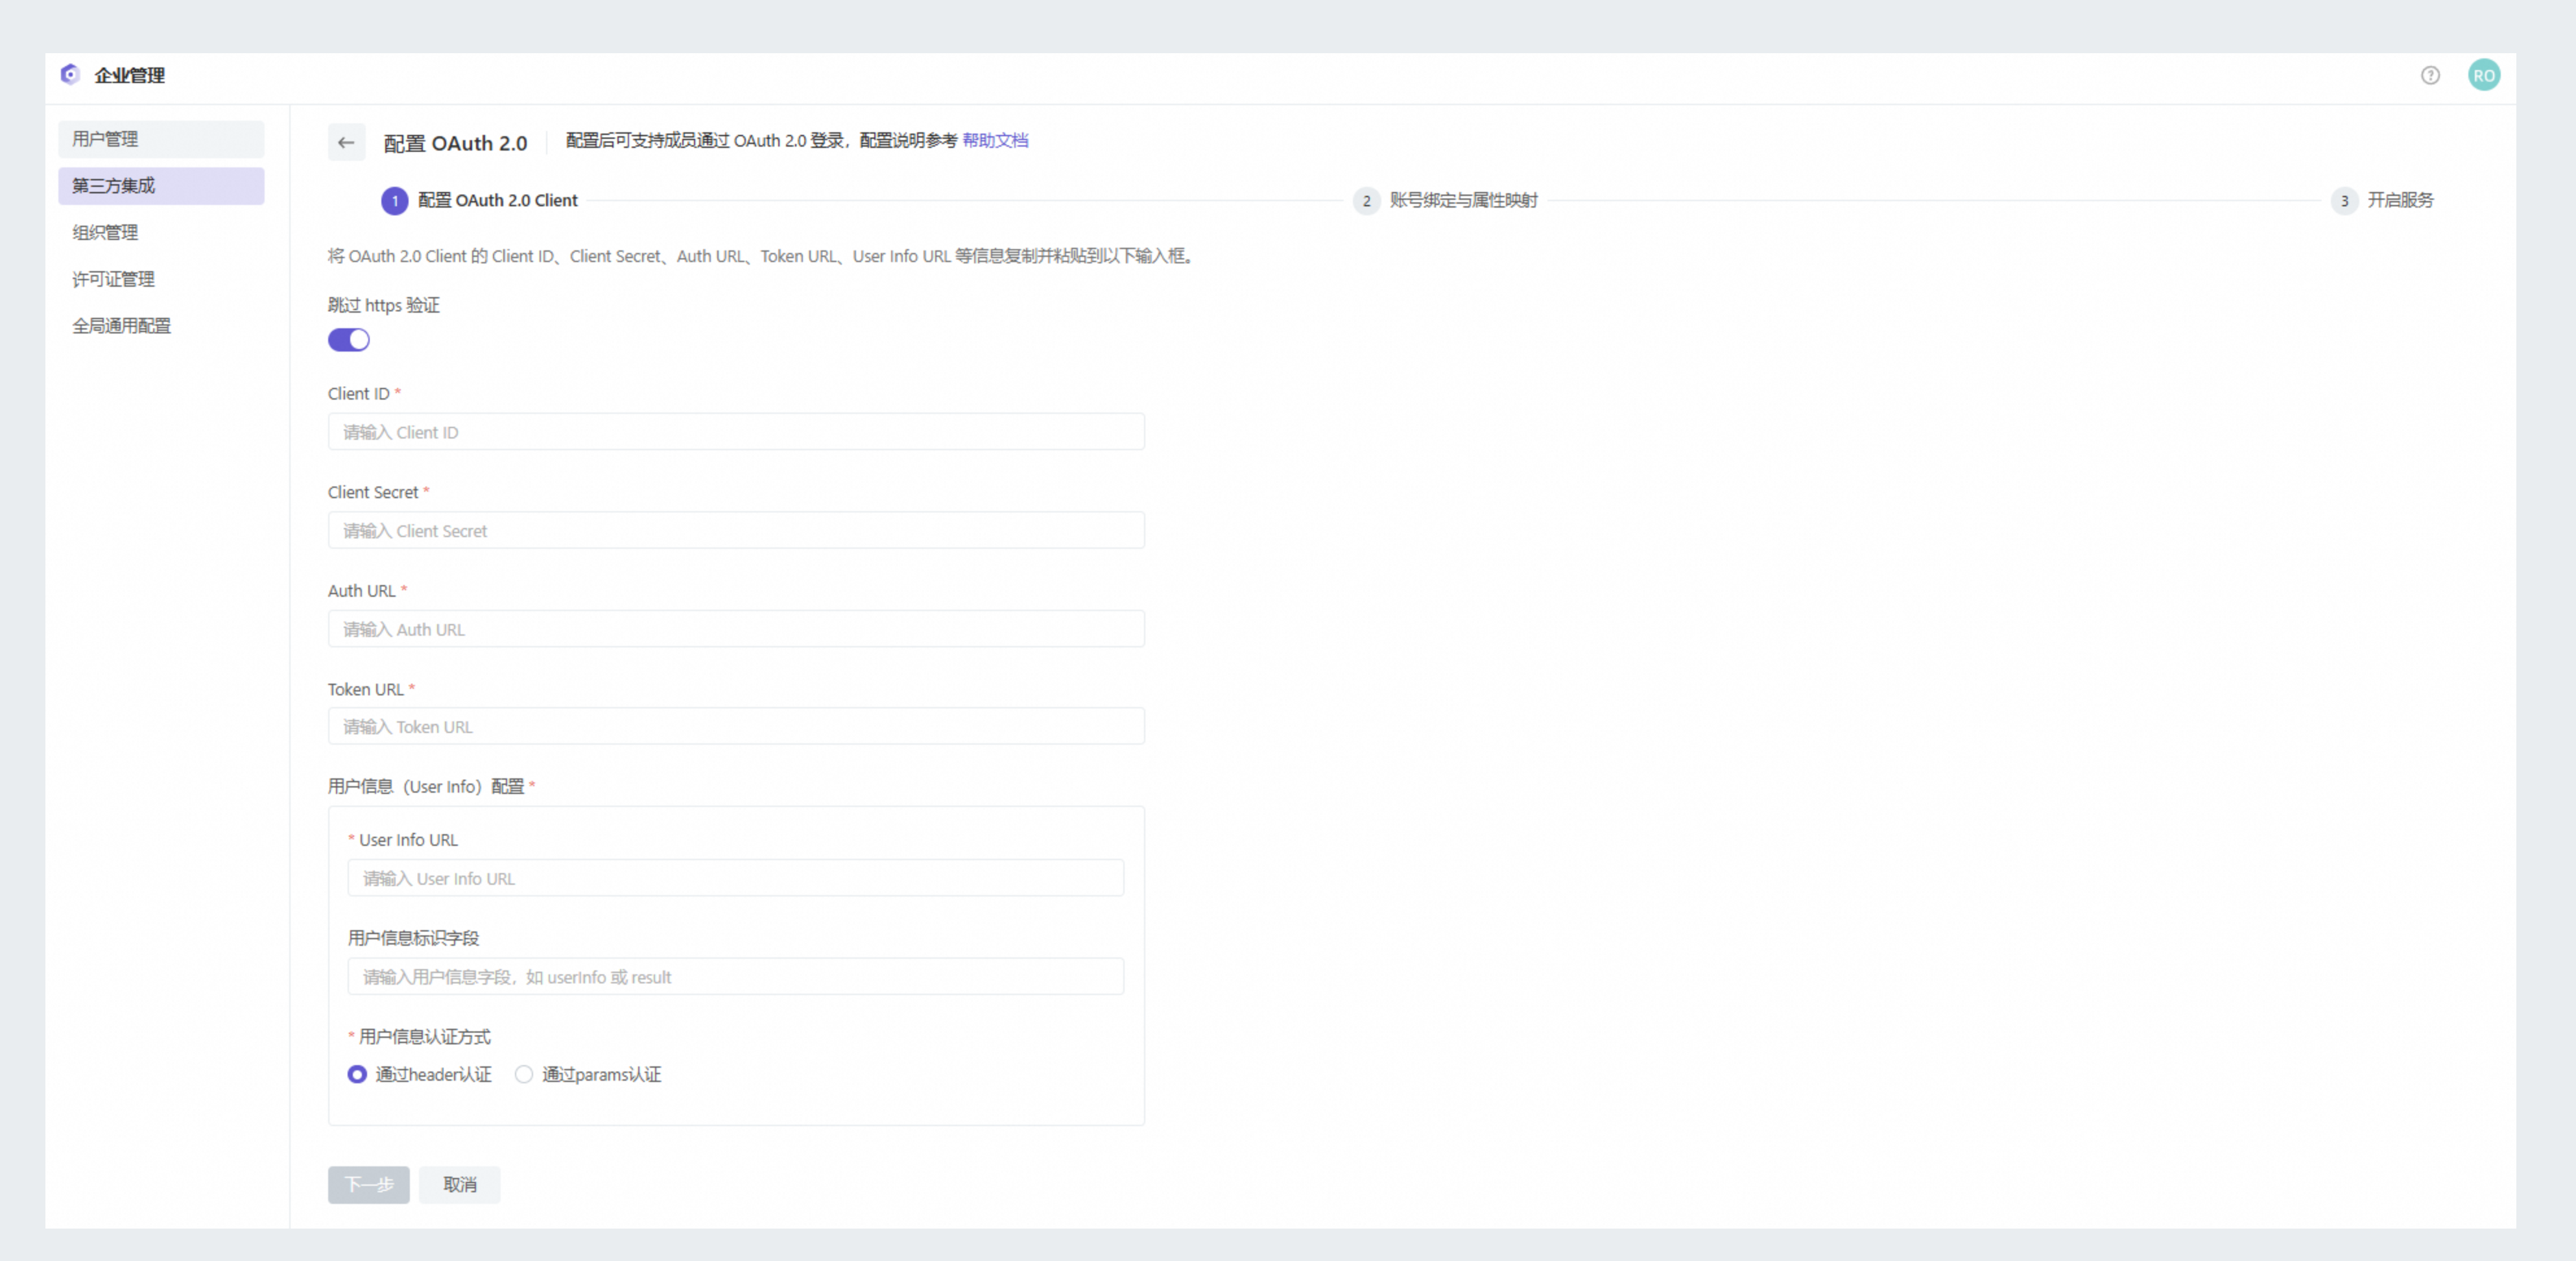The height and width of the screenshot is (1261, 2576).
Task: Go back with the left arrow button
Action: [x=346, y=143]
